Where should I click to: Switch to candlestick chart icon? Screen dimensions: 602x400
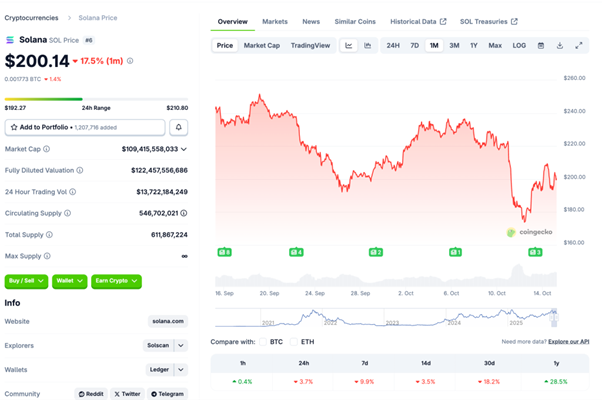(368, 45)
